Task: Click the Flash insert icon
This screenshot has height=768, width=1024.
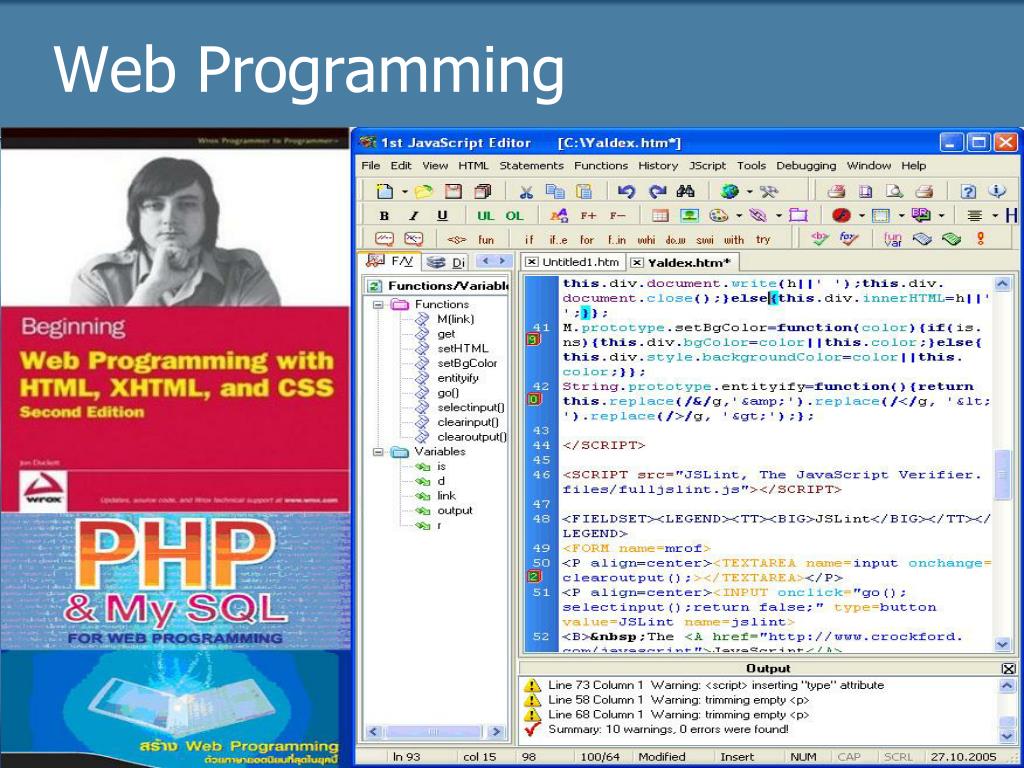Action: (841, 216)
